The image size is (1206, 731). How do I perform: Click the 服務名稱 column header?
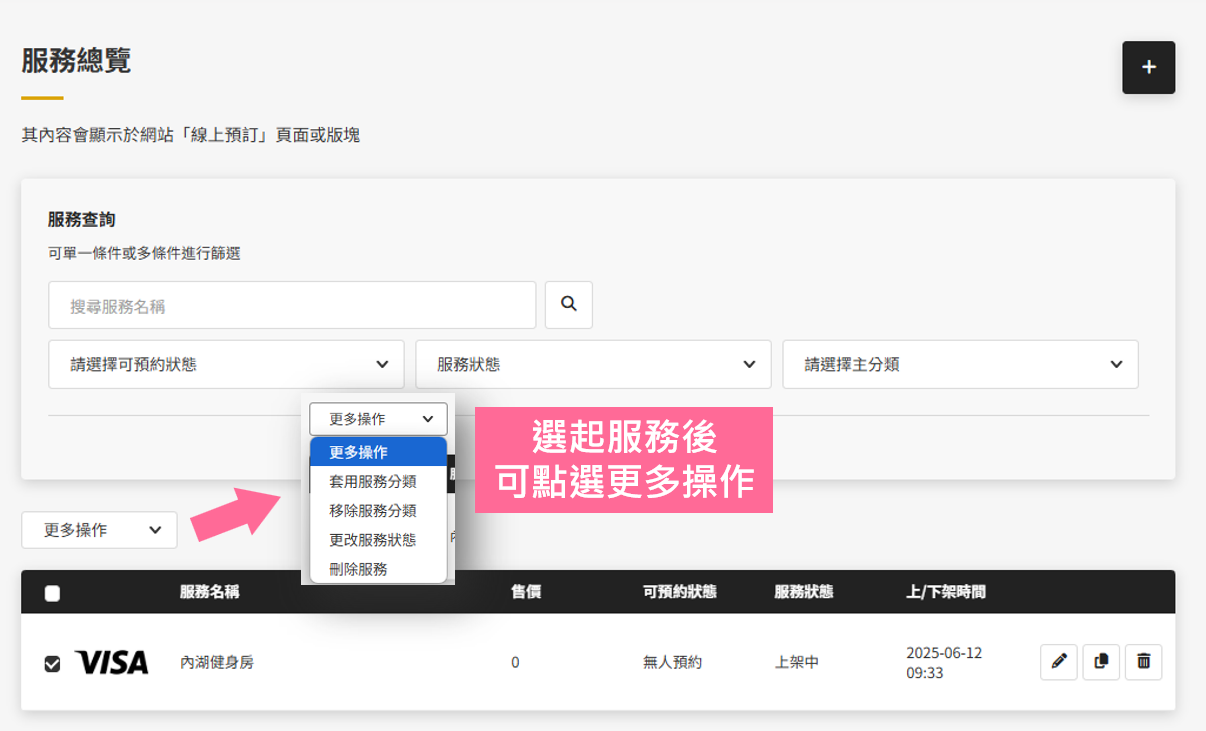coord(209,592)
